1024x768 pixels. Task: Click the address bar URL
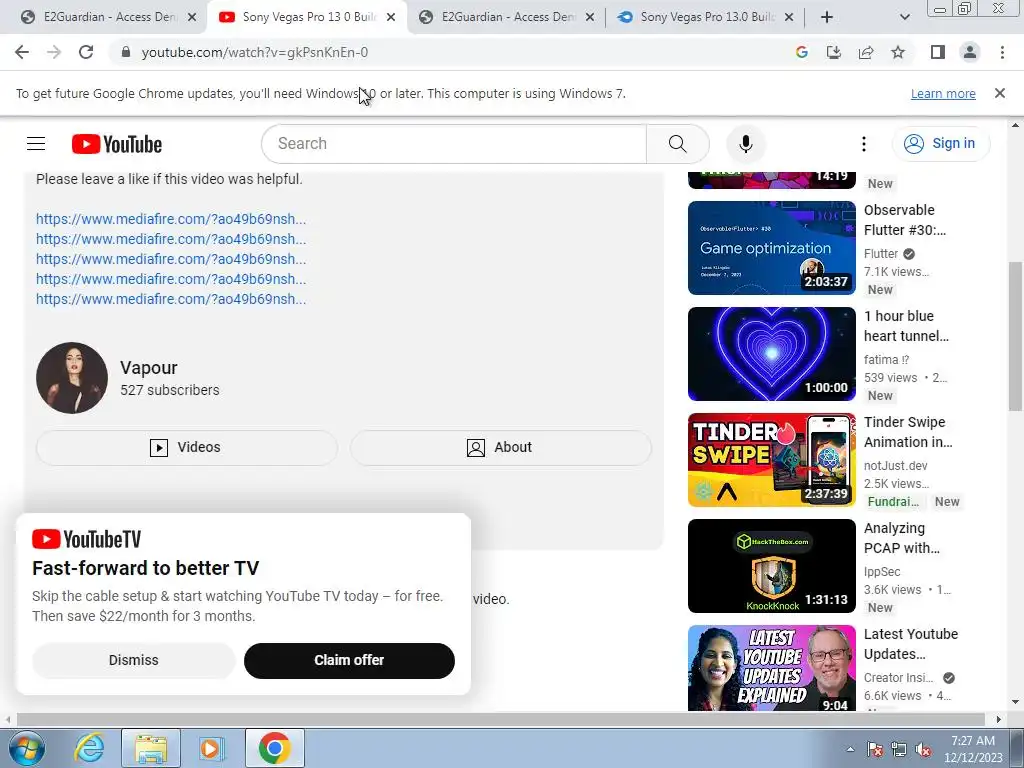(255, 52)
